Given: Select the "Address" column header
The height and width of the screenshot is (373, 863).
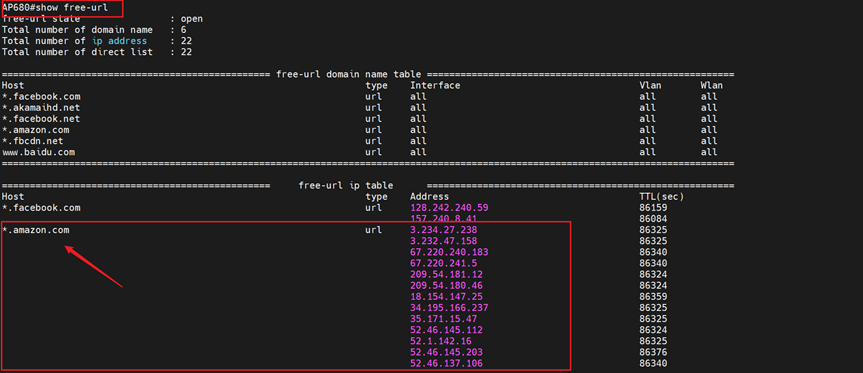Looking at the screenshot, I should (429, 196).
